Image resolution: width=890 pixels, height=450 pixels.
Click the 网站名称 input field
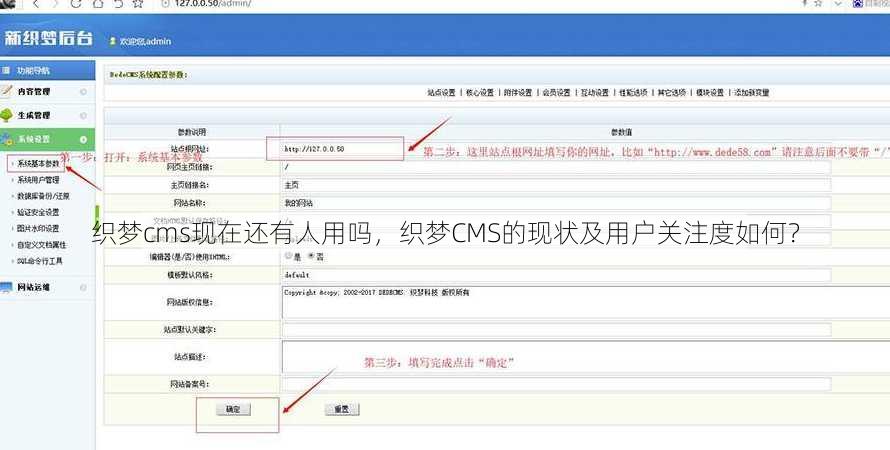coord(556,203)
